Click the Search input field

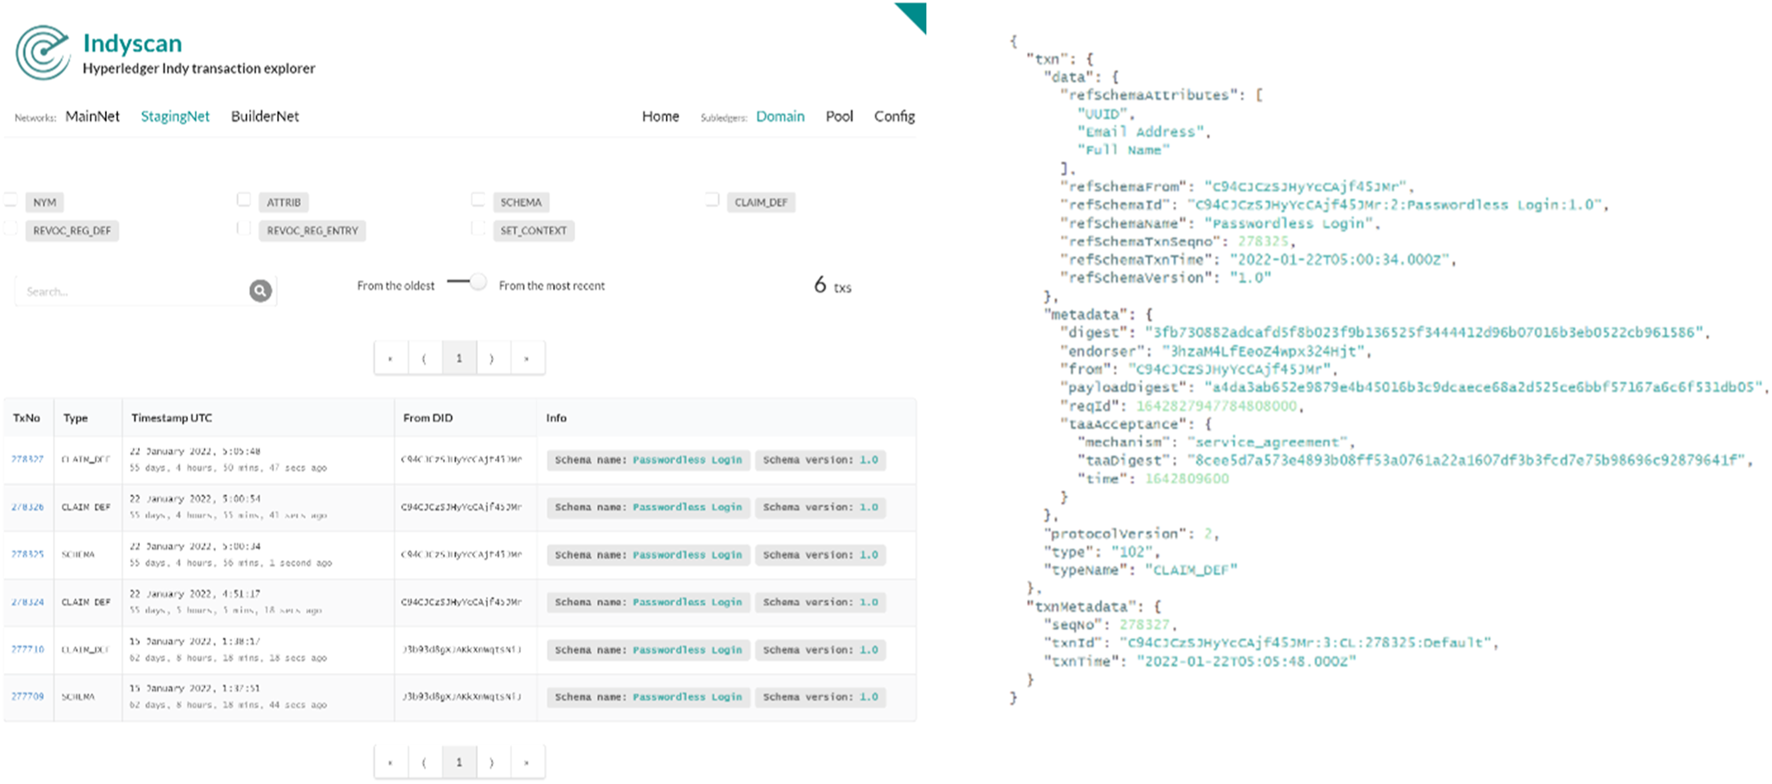coord(130,291)
